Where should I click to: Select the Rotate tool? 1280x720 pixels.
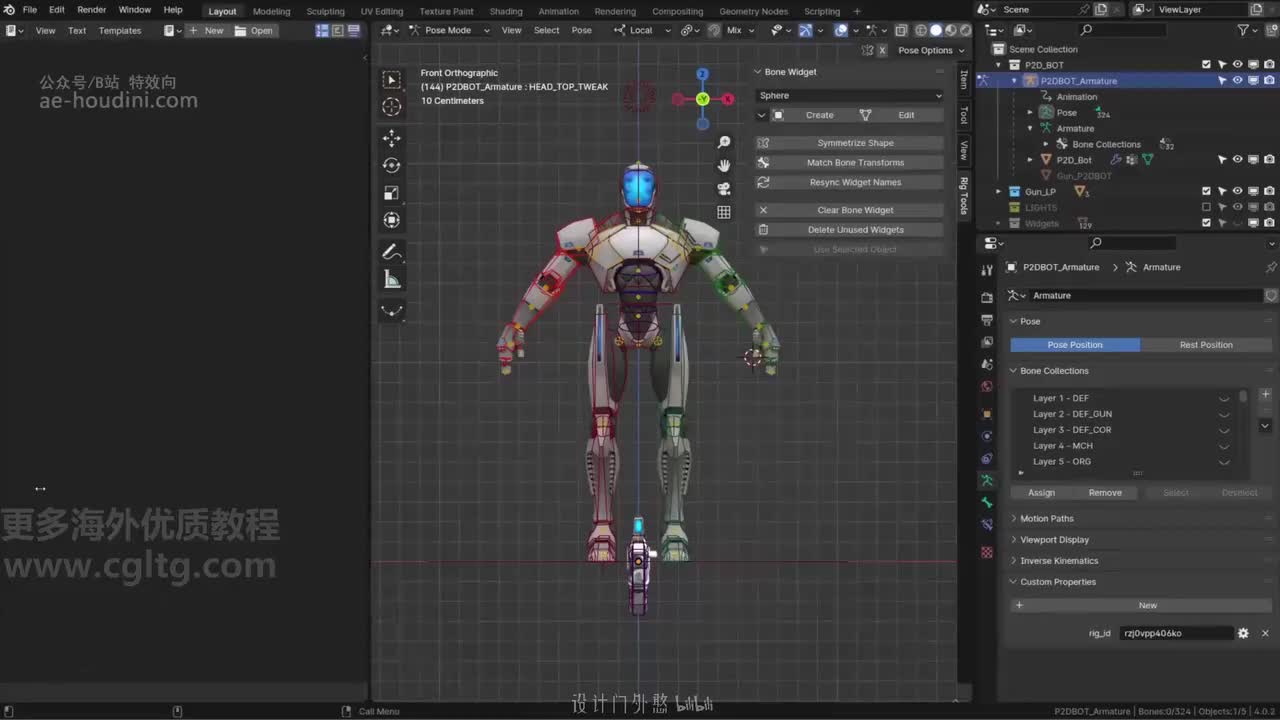click(x=392, y=165)
